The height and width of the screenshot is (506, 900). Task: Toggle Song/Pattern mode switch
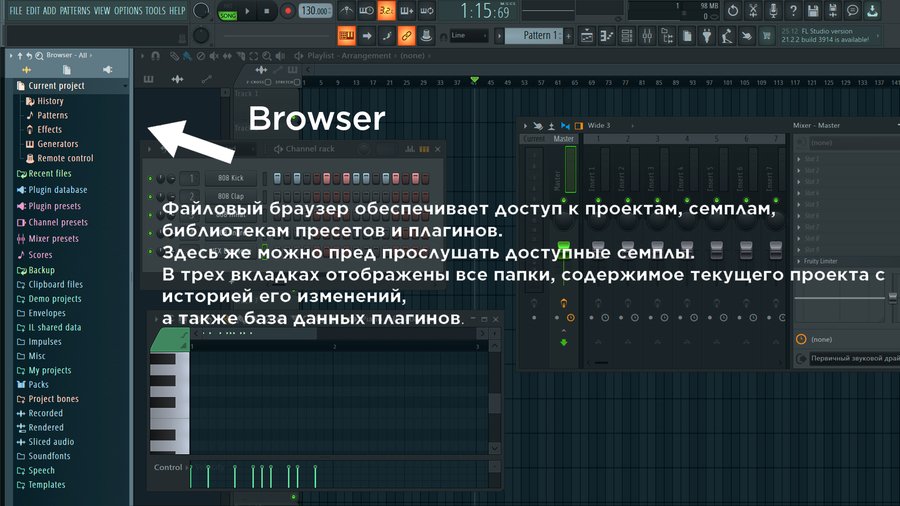point(227,11)
